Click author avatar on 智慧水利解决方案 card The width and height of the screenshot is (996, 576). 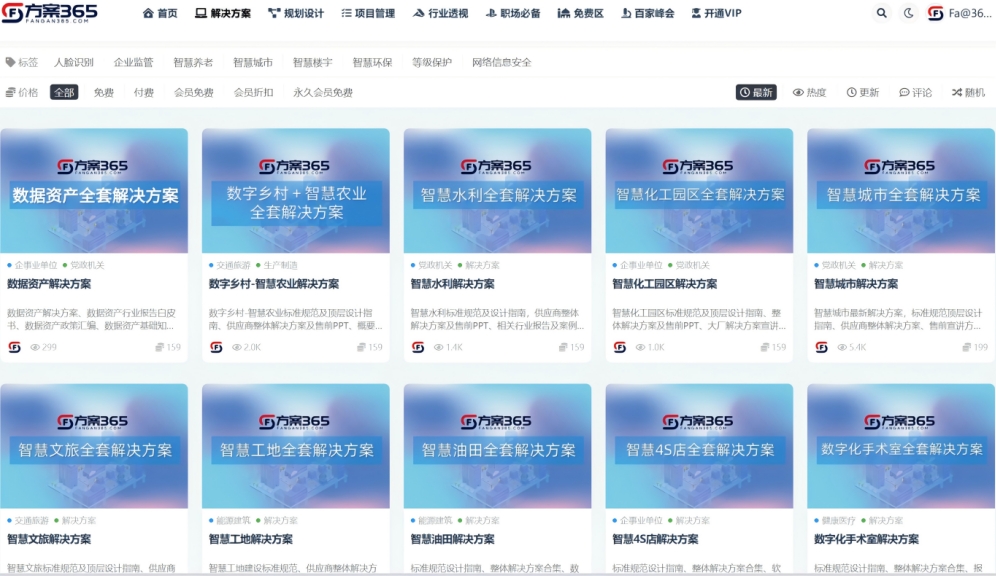(x=417, y=347)
